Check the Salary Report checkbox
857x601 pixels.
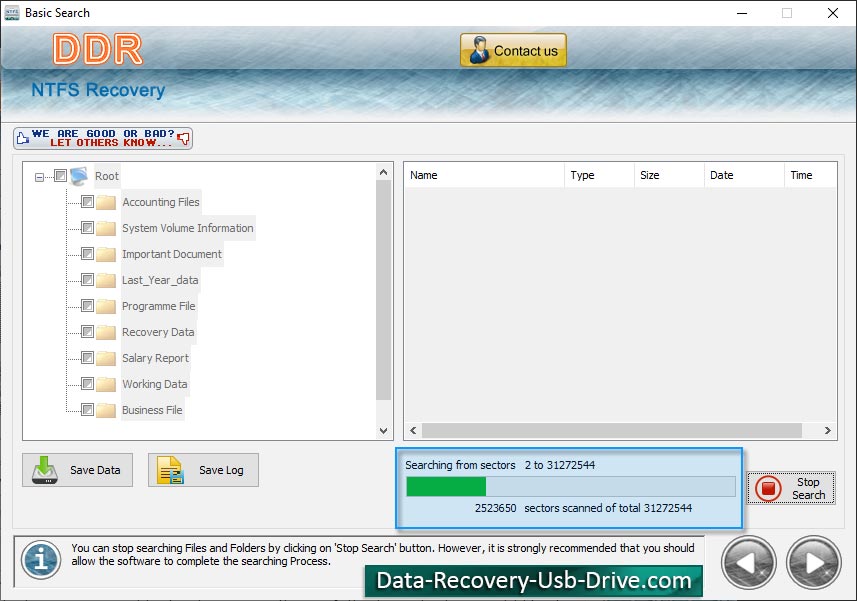tap(87, 357)
